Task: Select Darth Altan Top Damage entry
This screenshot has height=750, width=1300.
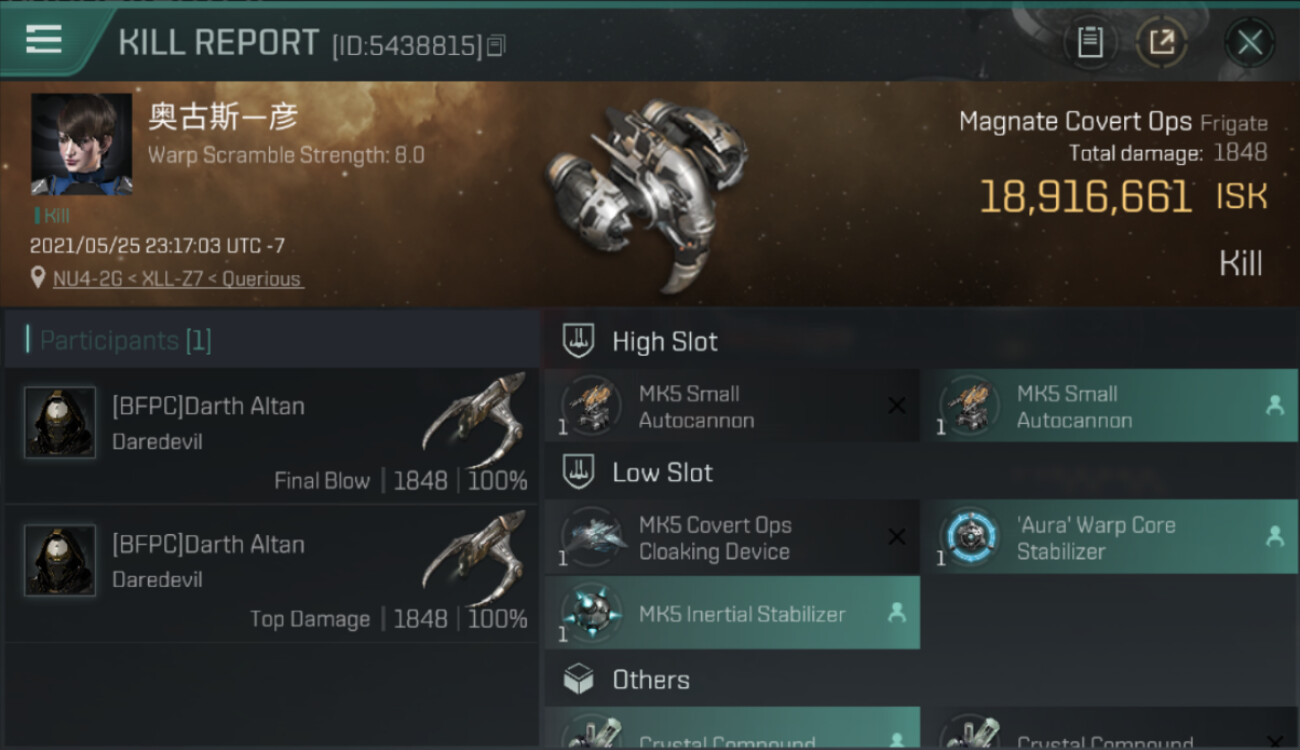Action: (272, 574)
